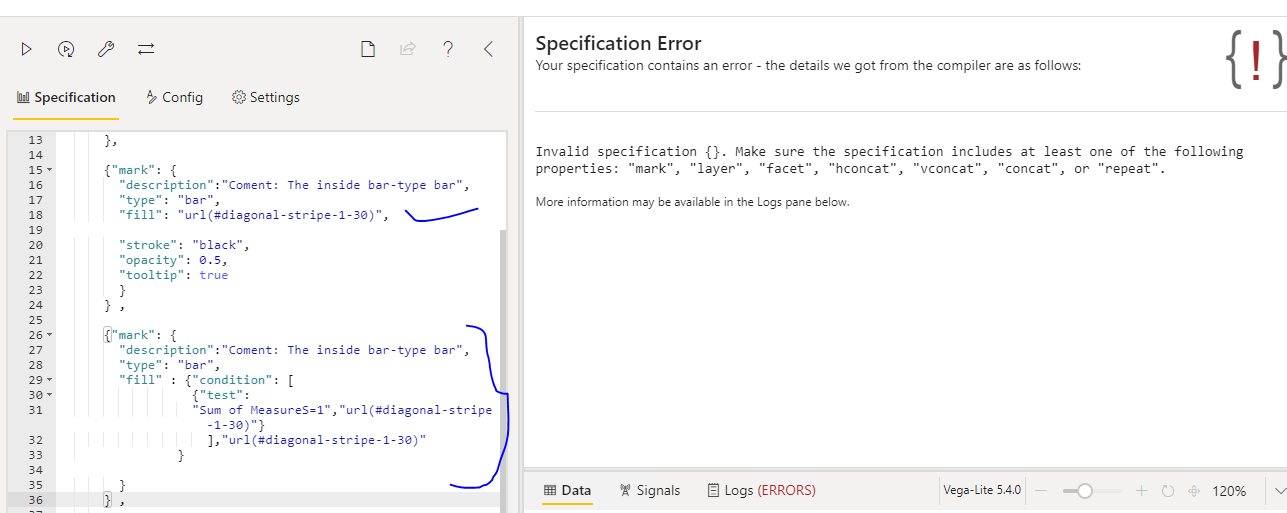Adjust the zoom level slider

pyautogui.click(x=1091, y=491)
